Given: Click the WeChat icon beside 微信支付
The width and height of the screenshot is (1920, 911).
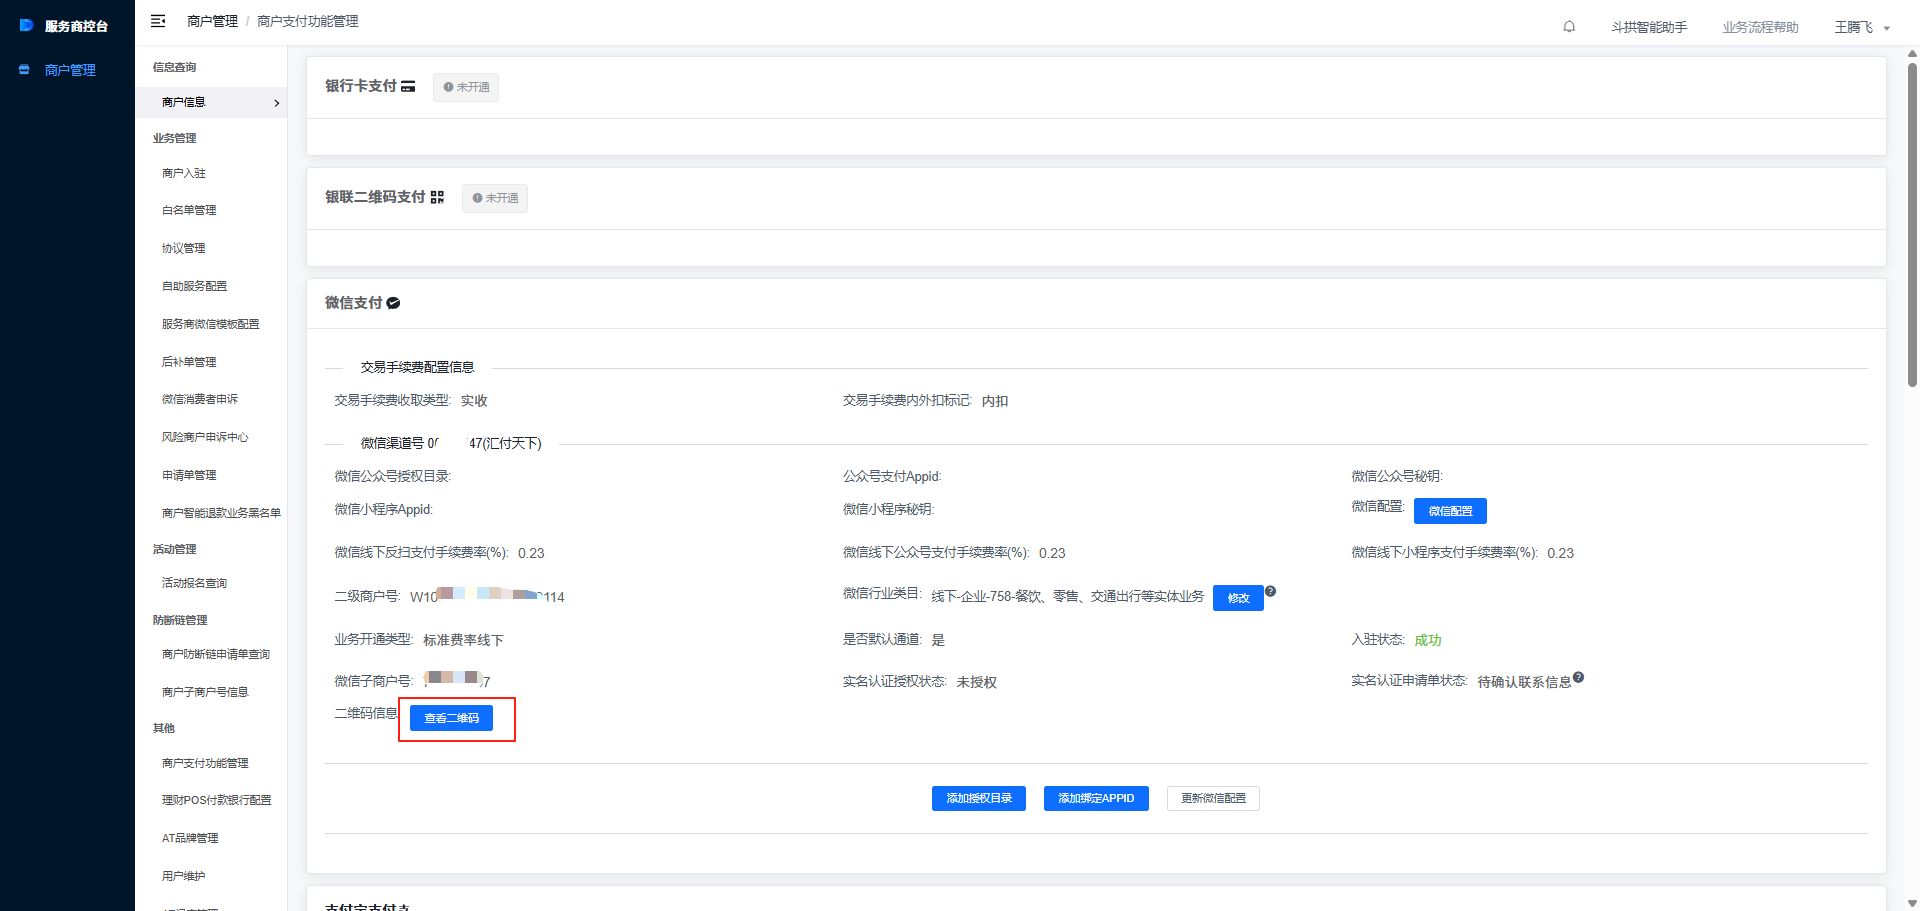Looking at the screenshot, I should pos(393,303).
